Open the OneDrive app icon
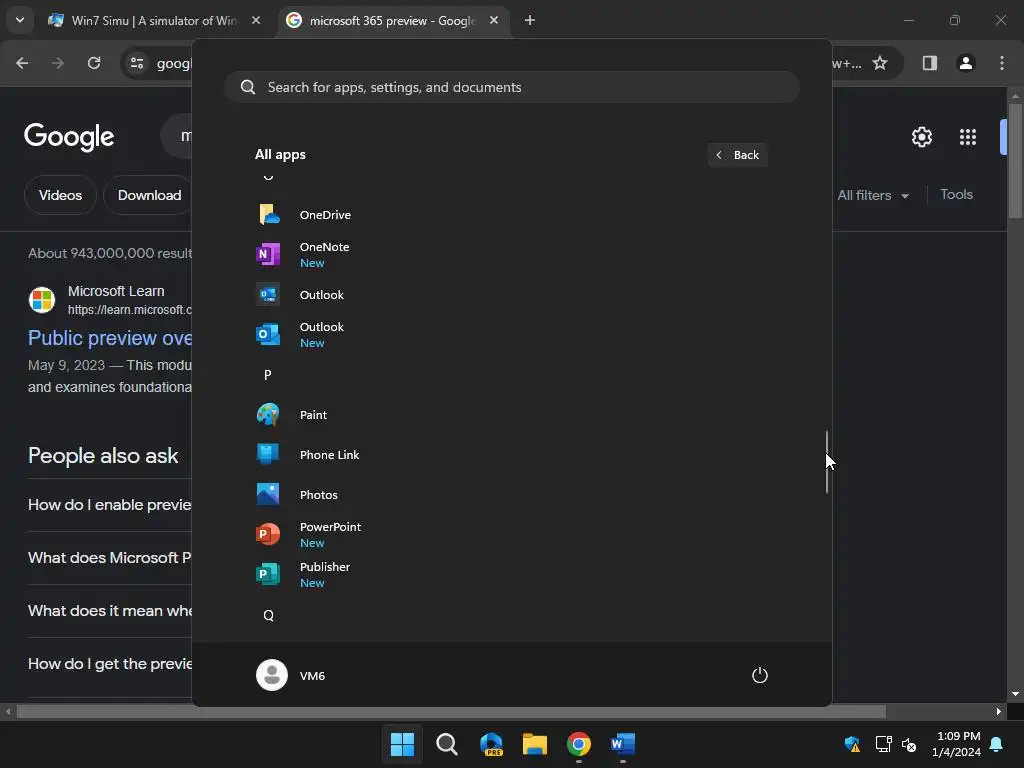 268,215
